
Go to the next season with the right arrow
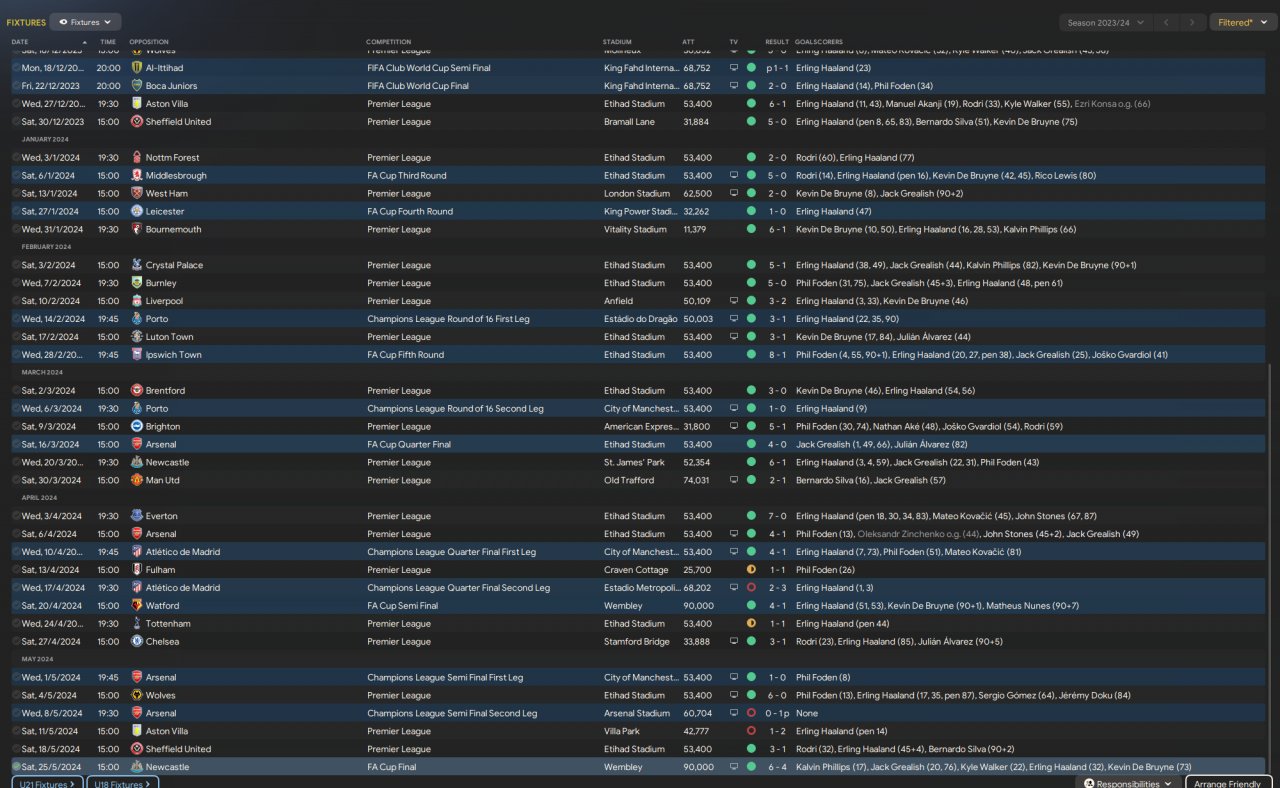click(1191, 22)
